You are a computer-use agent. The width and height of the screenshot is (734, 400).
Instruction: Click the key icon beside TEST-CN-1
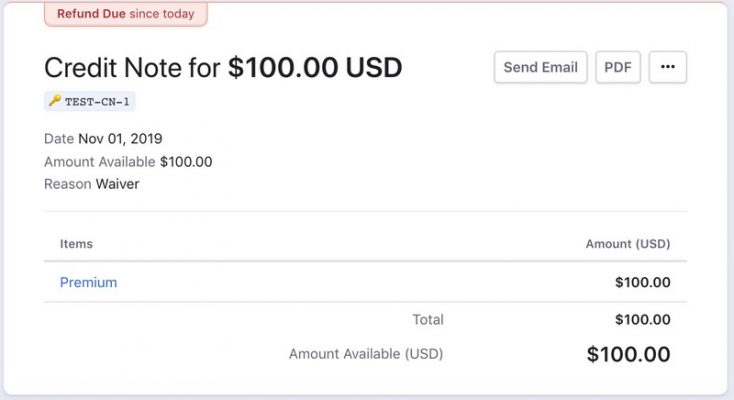tap(54, 101)
